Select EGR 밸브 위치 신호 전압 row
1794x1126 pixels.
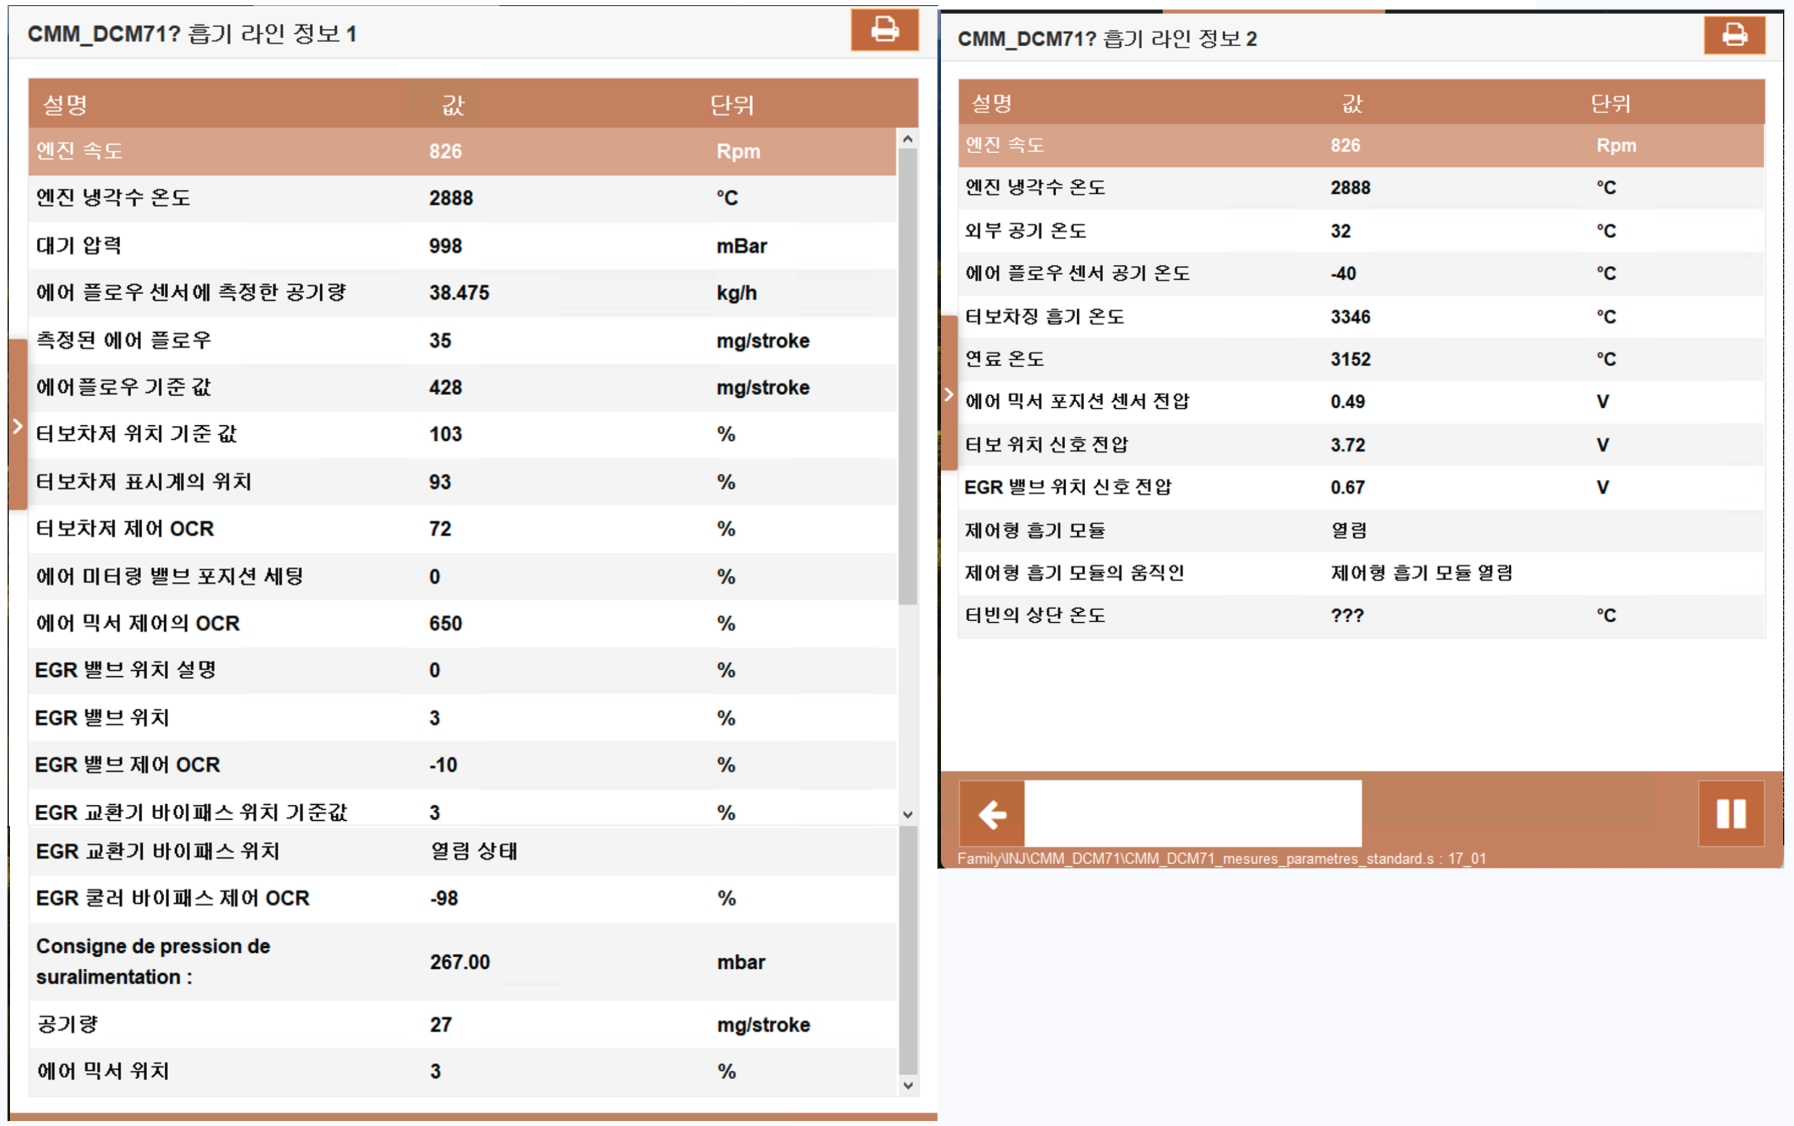coord(1361,487)
